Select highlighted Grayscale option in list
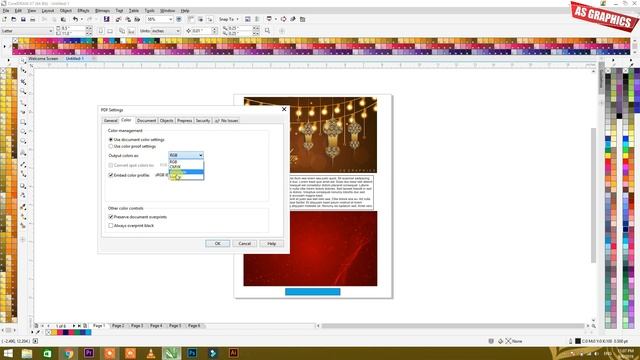640x360 pixels. coord(186,172)
